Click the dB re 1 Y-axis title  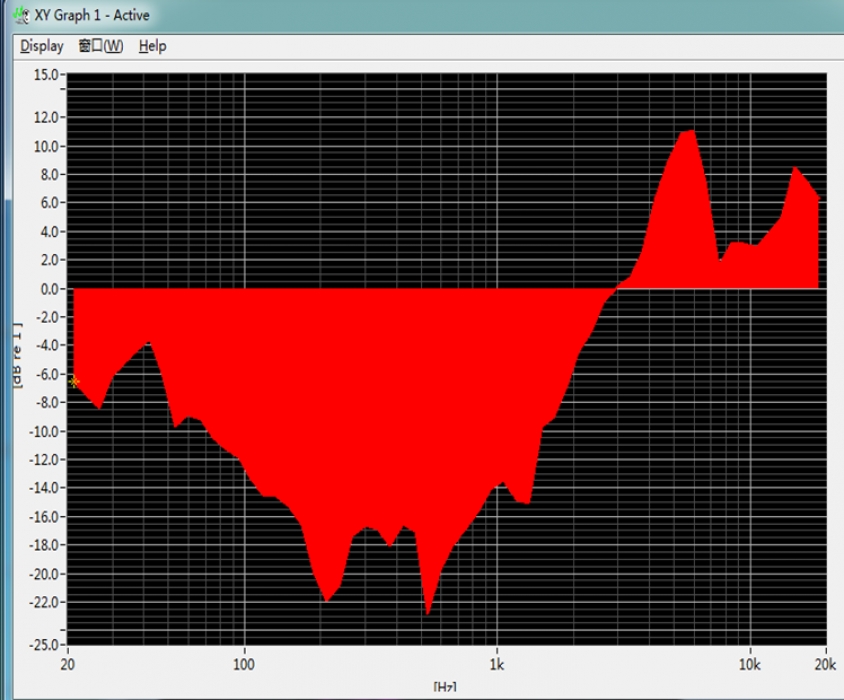pos(17,357)
